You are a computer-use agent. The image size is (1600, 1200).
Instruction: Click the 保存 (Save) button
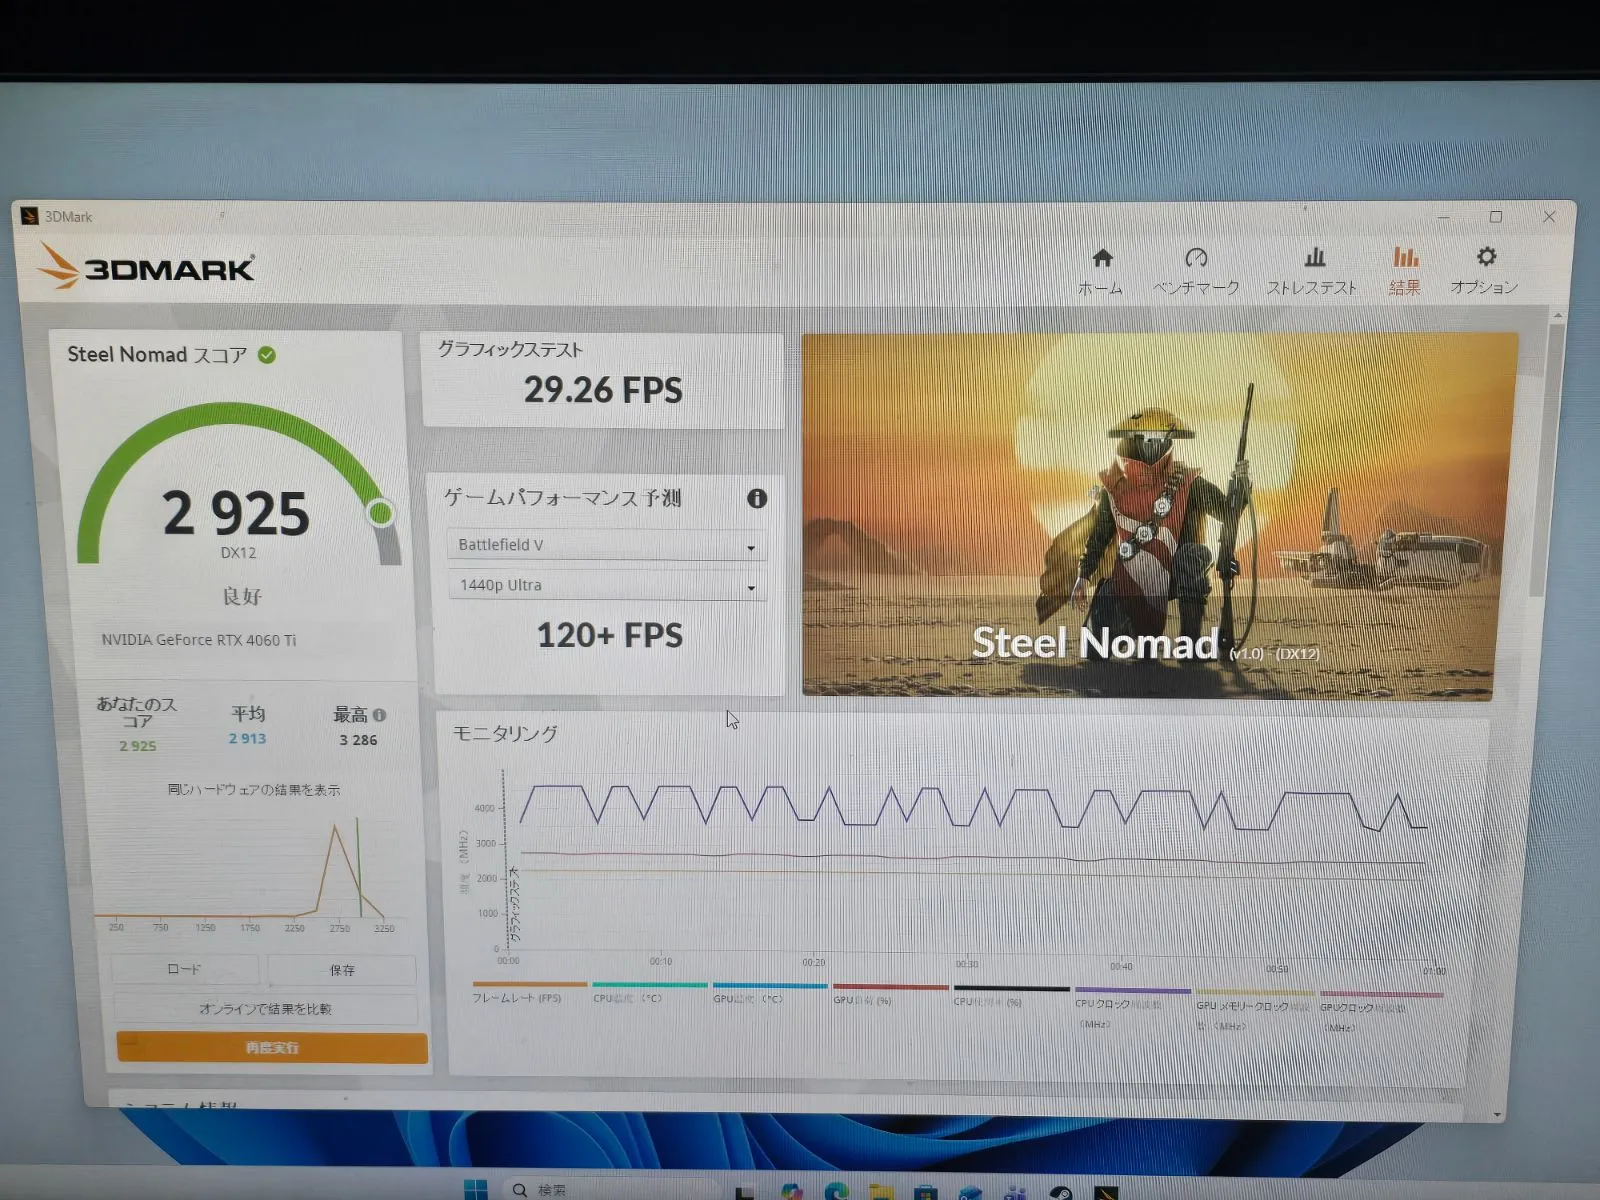pos(342,970)
